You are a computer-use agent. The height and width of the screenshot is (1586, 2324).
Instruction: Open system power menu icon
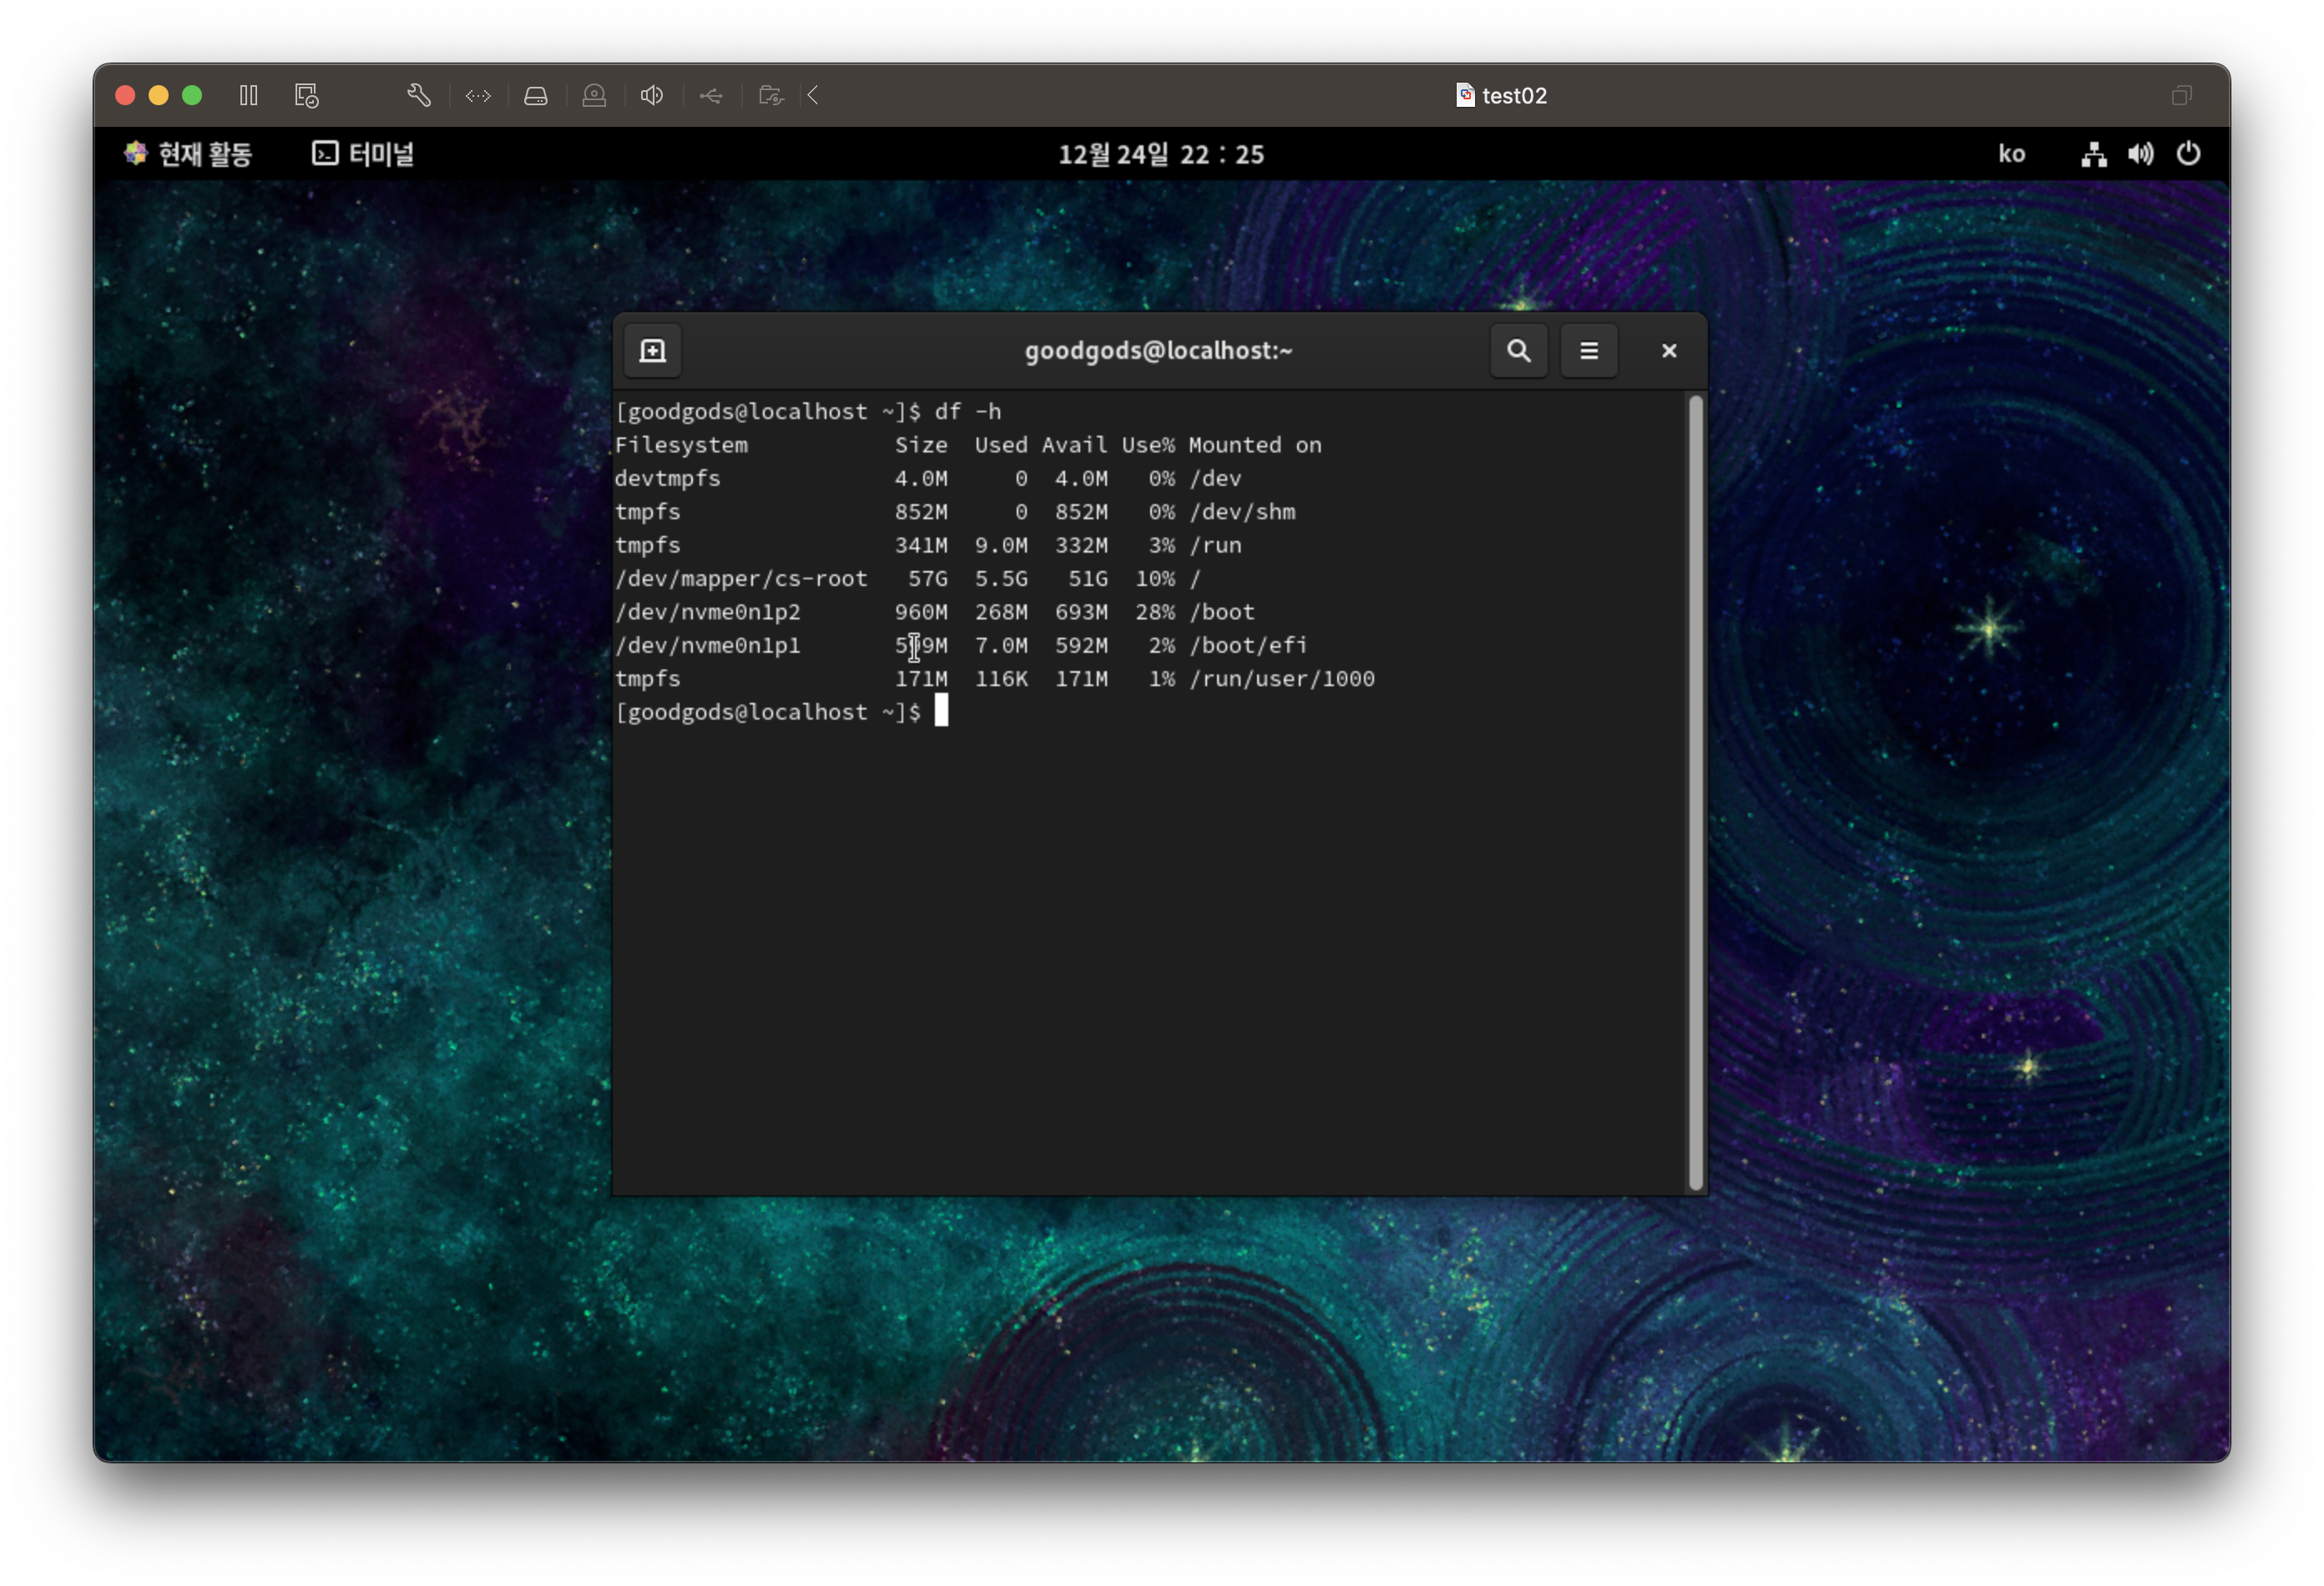click(2188, 154)
